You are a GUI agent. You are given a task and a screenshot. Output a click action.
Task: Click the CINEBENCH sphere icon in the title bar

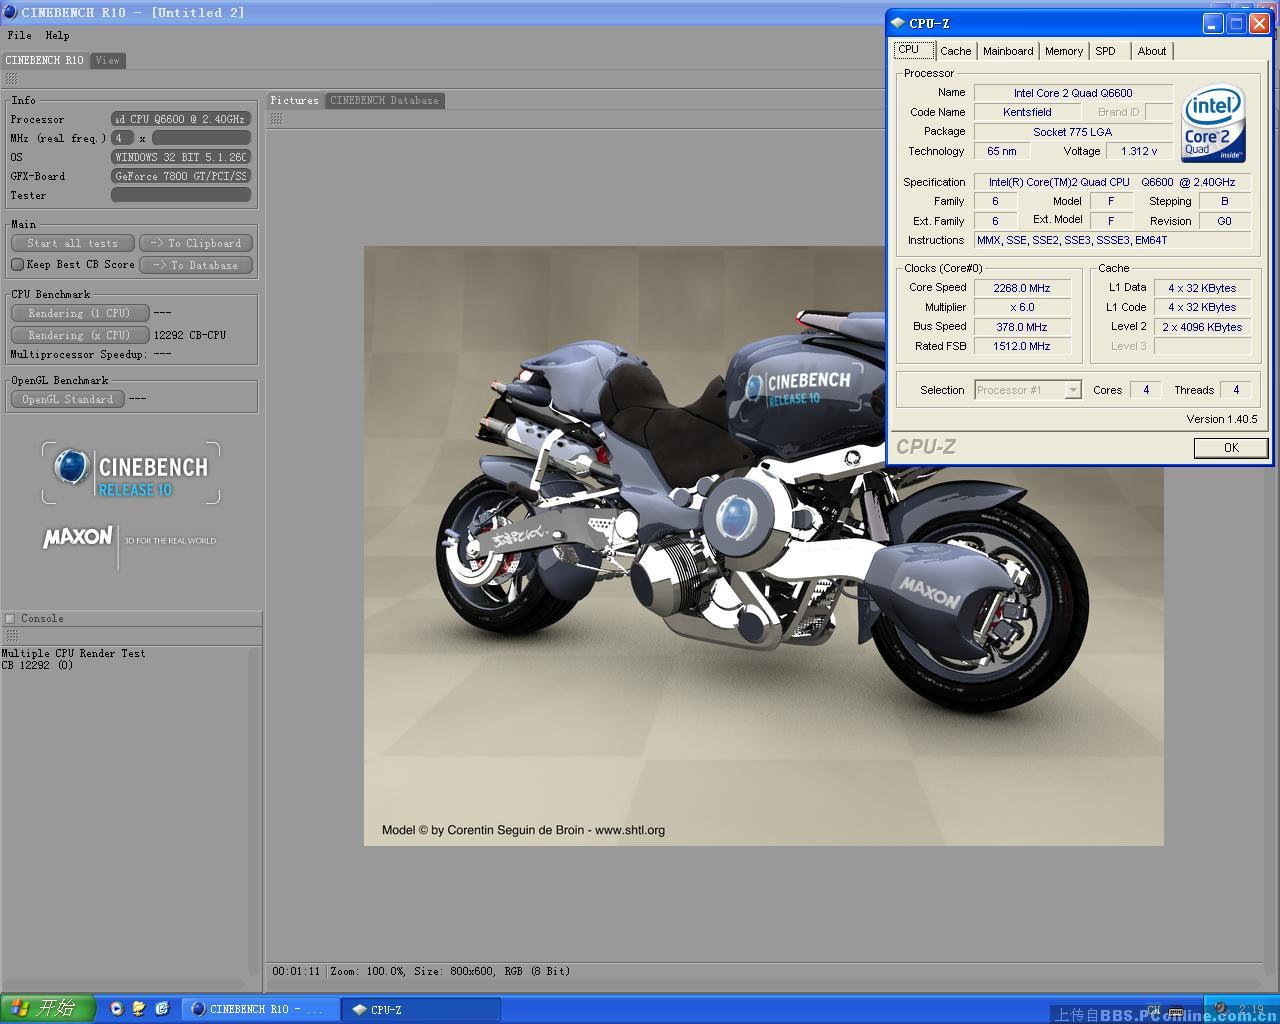10,12
